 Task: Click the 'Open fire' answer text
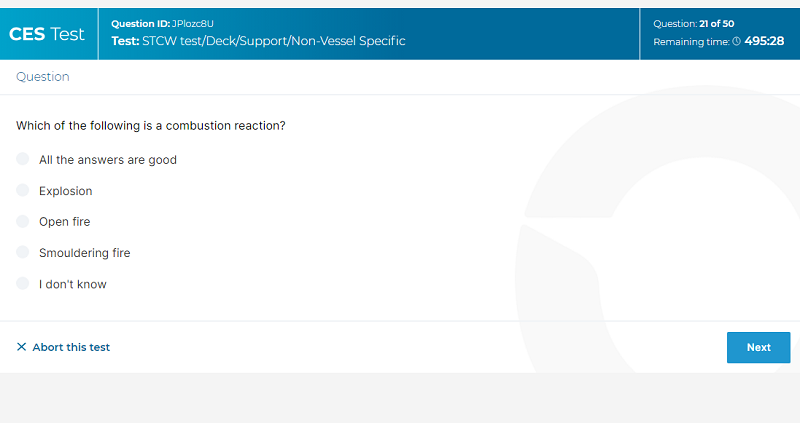click(65, 222)
